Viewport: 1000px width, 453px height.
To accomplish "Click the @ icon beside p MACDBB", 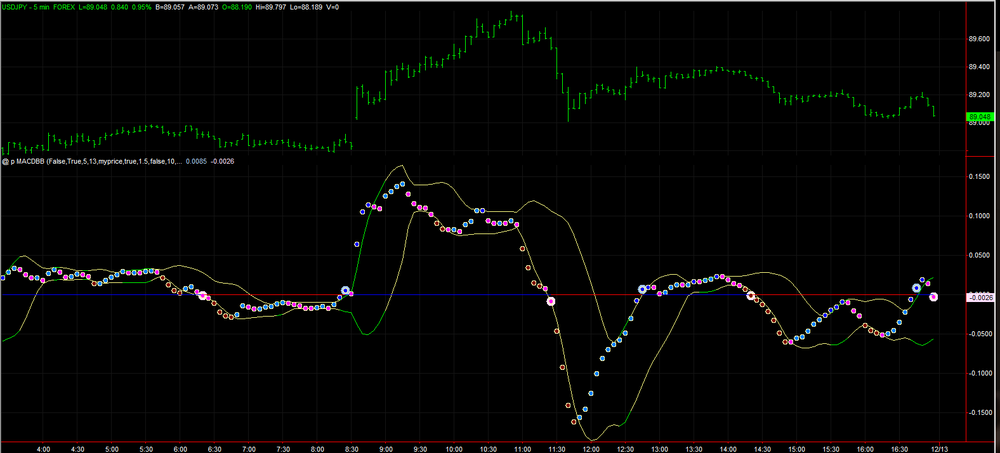I will (x=4, y=161).
